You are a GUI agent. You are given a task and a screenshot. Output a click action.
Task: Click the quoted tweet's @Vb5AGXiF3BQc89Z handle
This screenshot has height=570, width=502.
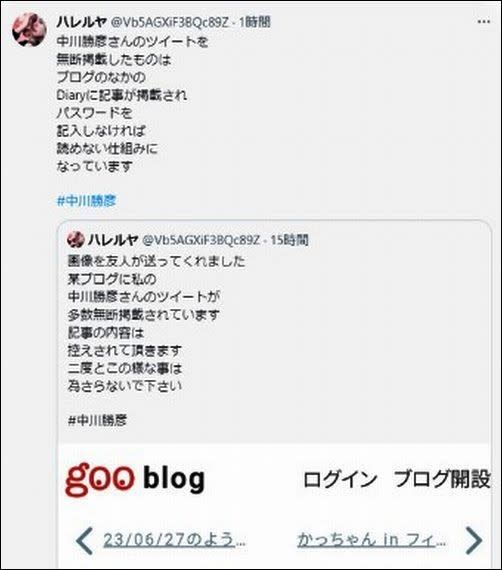pos(201,240)
